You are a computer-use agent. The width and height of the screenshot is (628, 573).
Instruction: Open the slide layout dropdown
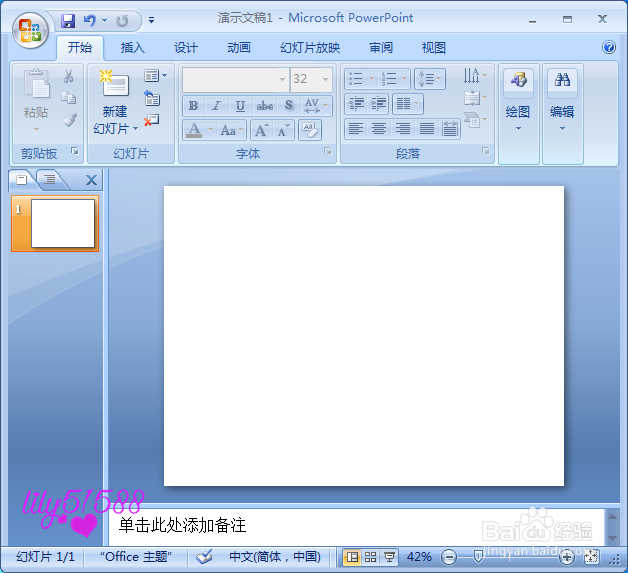click(155, 76)
